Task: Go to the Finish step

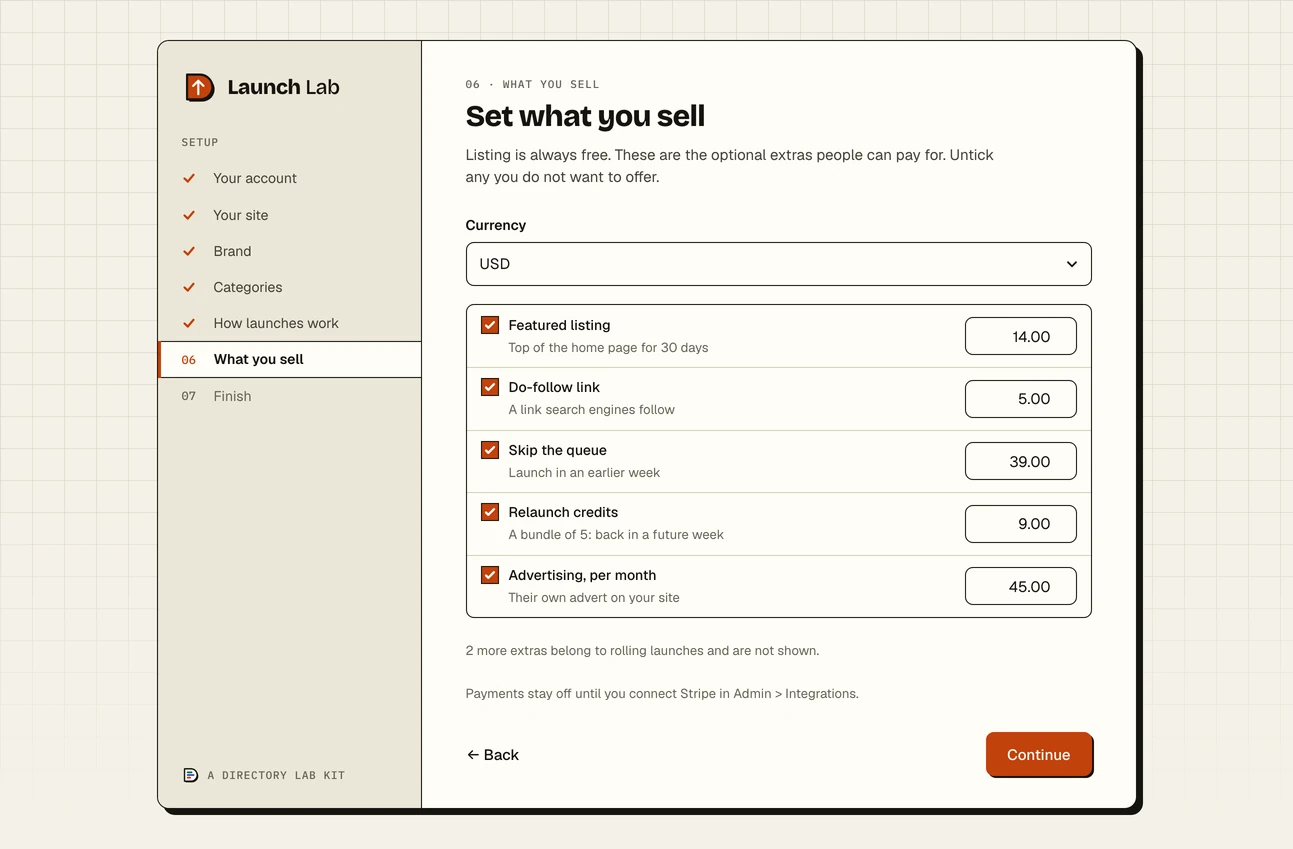Action: [290, 396]
